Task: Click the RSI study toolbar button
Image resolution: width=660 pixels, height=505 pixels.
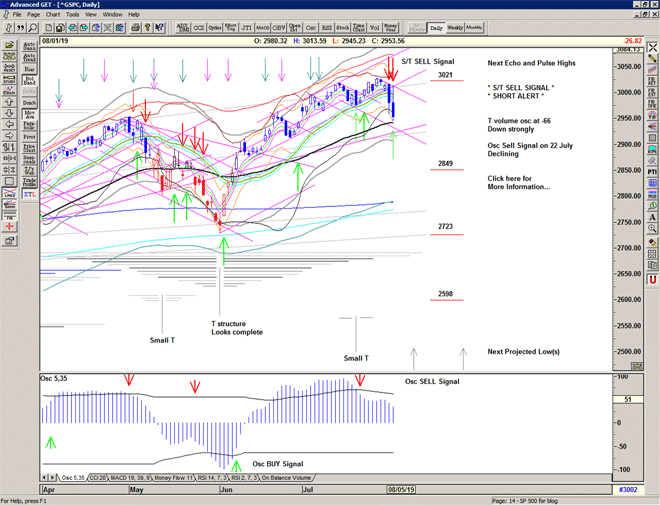Action: pos(327,28)
